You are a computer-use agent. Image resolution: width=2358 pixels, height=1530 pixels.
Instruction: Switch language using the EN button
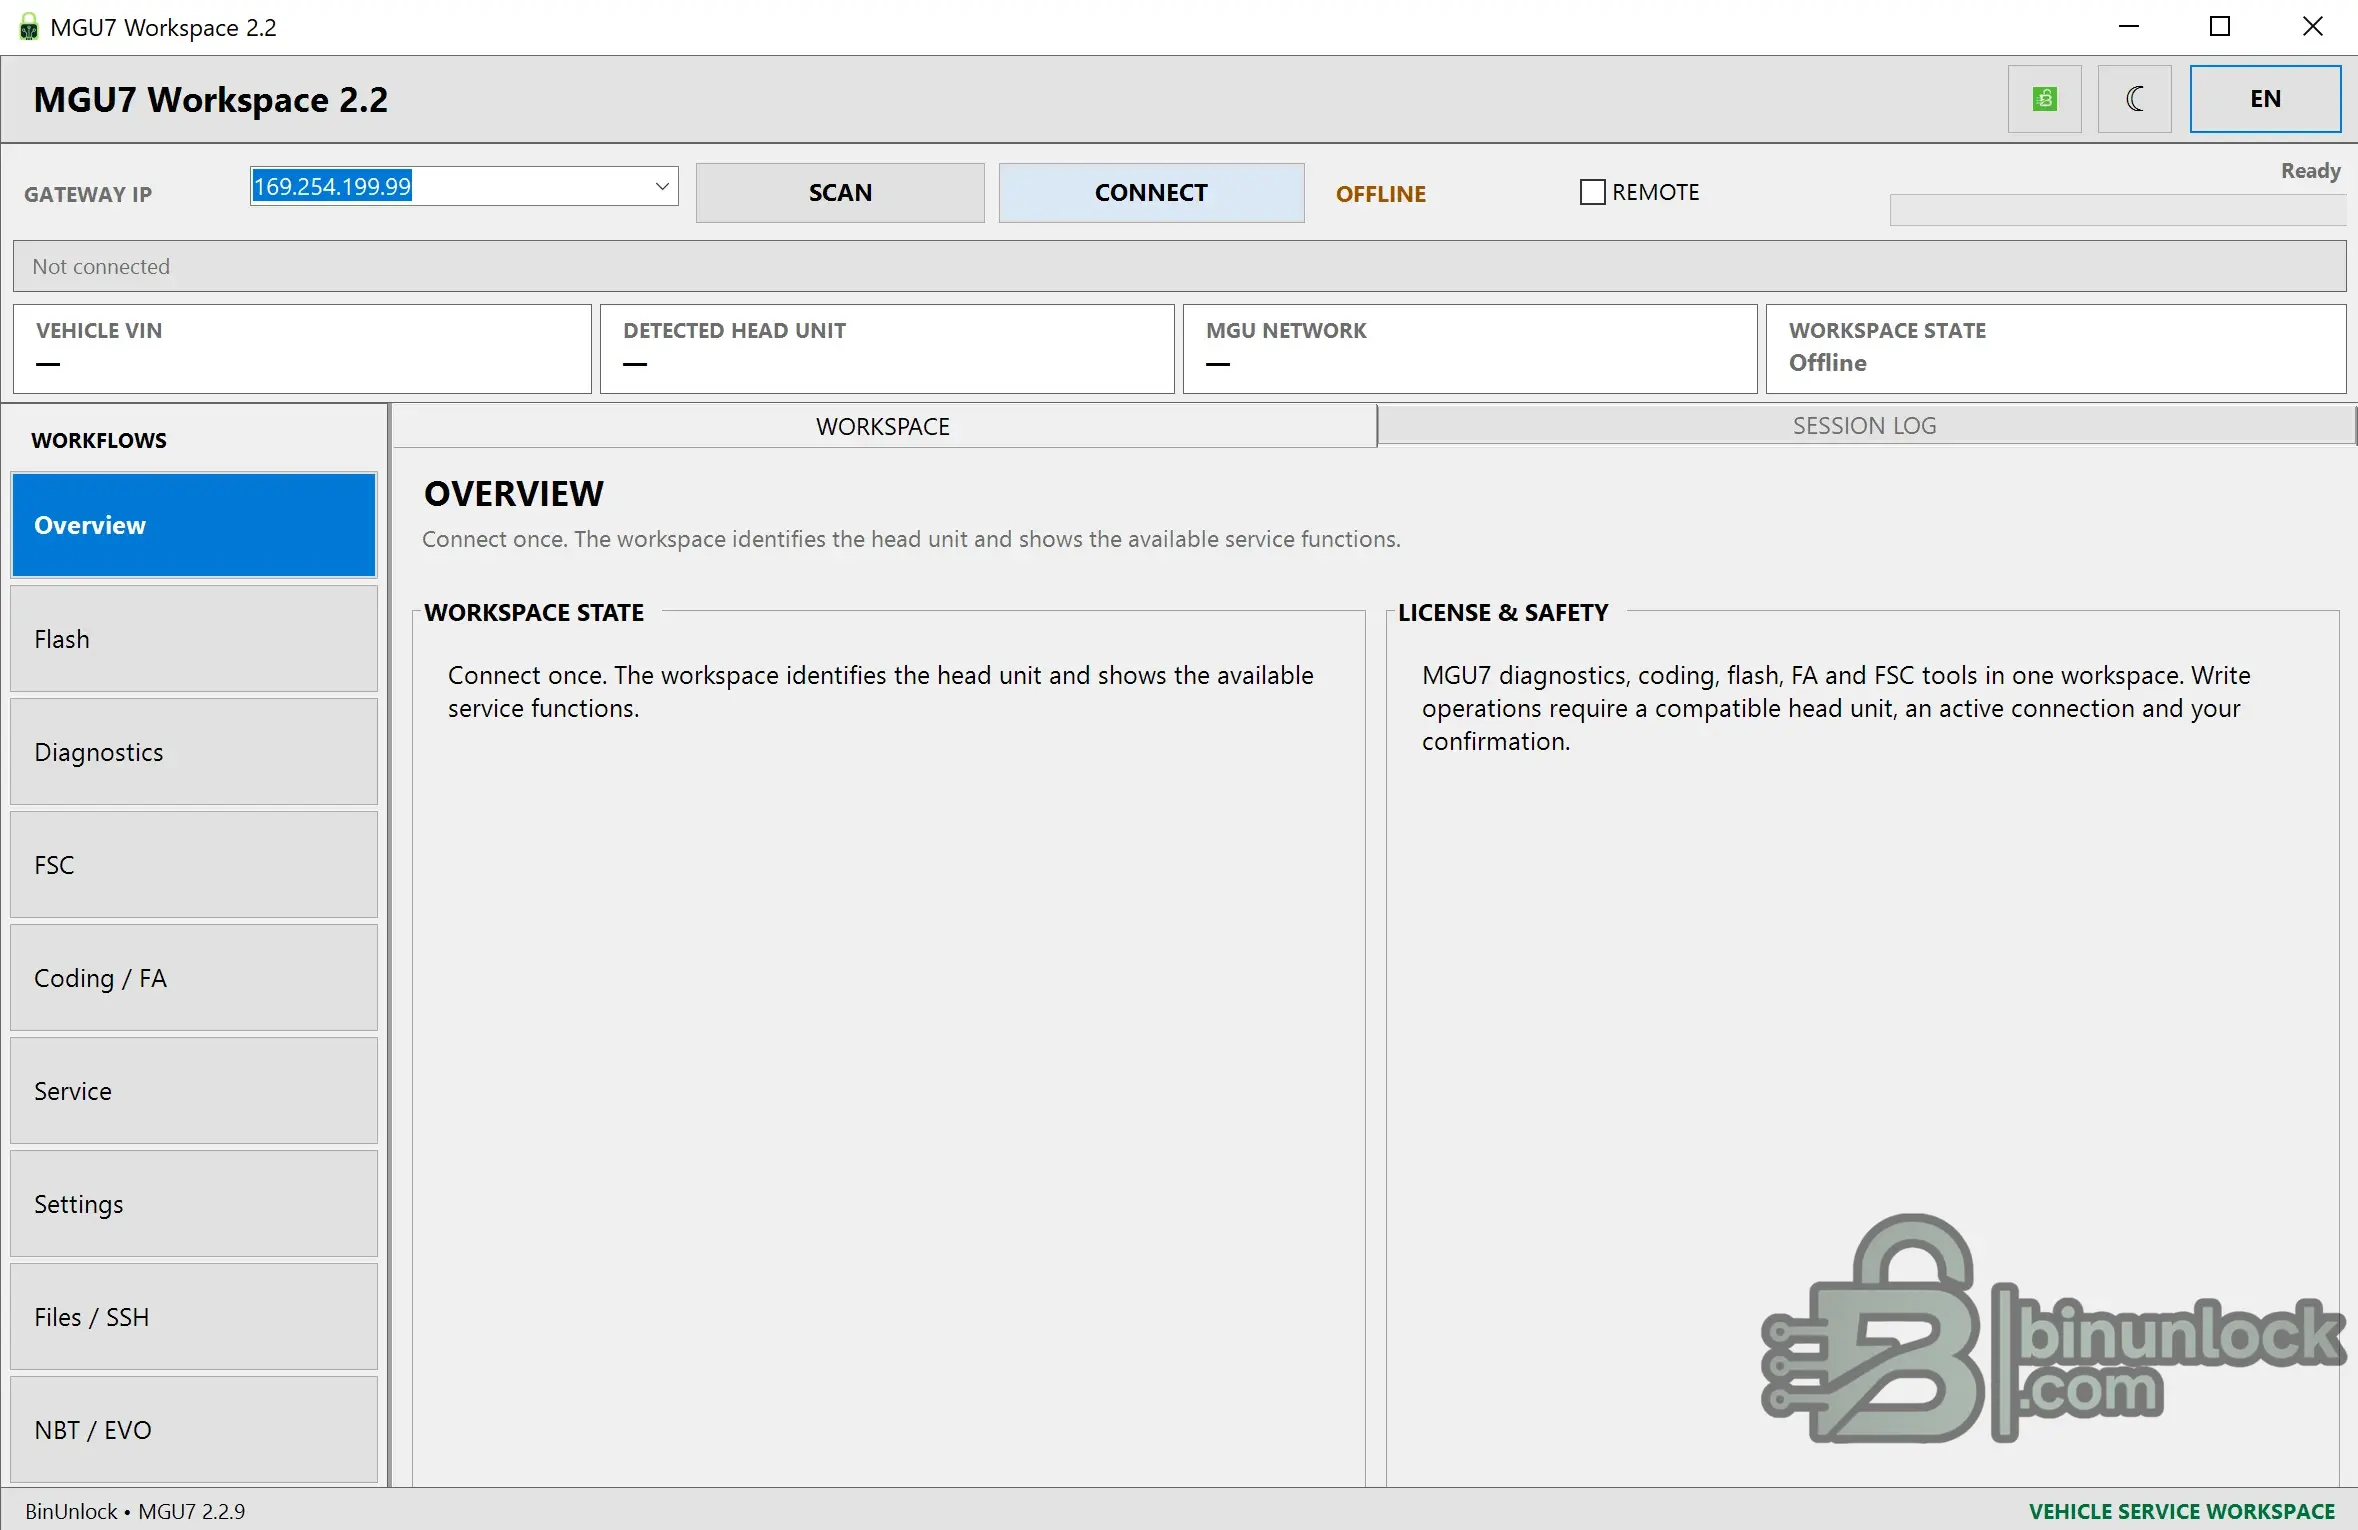click(x=2265, y=99)
